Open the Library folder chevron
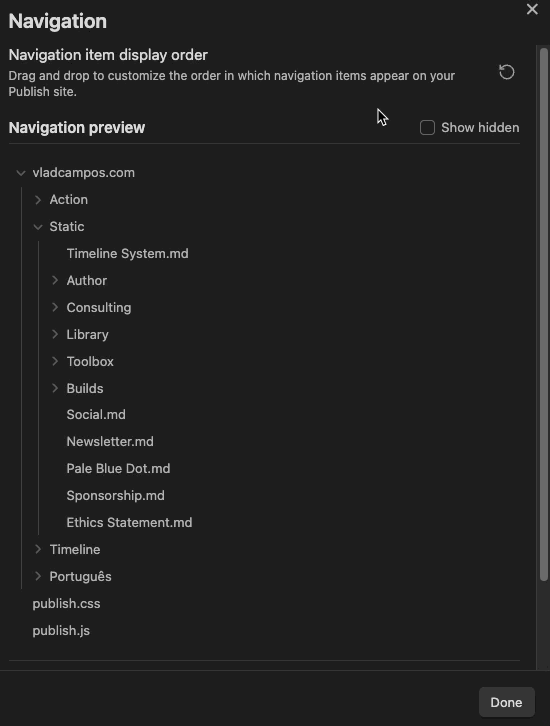Viewport: 550px width, 726px height. (55, 334)
